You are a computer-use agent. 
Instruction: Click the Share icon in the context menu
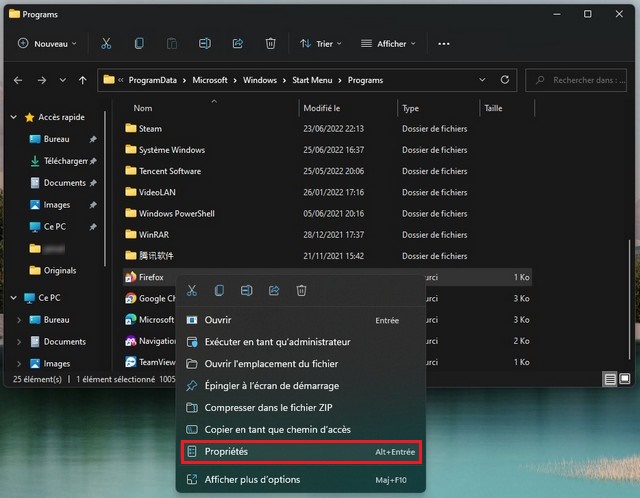pyautogui.click(x=274, y=291)
